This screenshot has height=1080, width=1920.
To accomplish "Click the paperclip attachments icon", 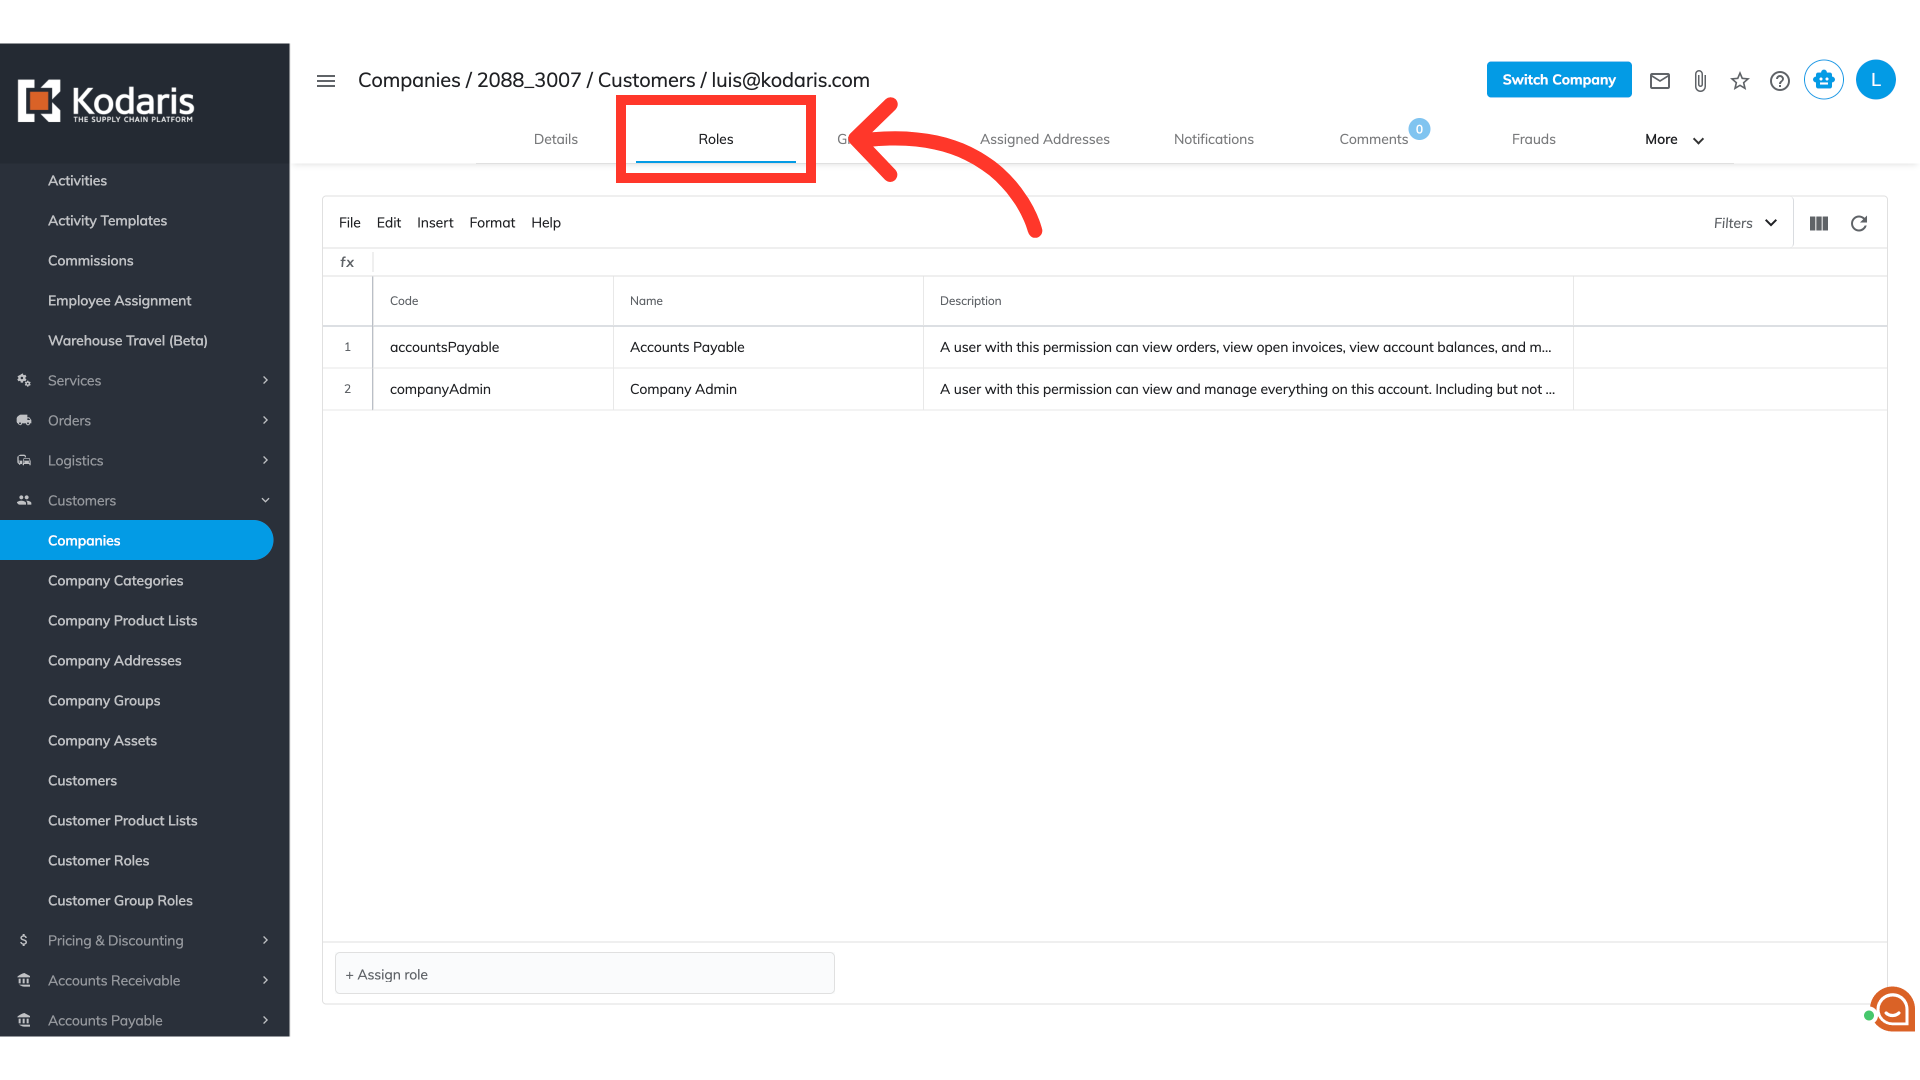I will coord(1700,81).
